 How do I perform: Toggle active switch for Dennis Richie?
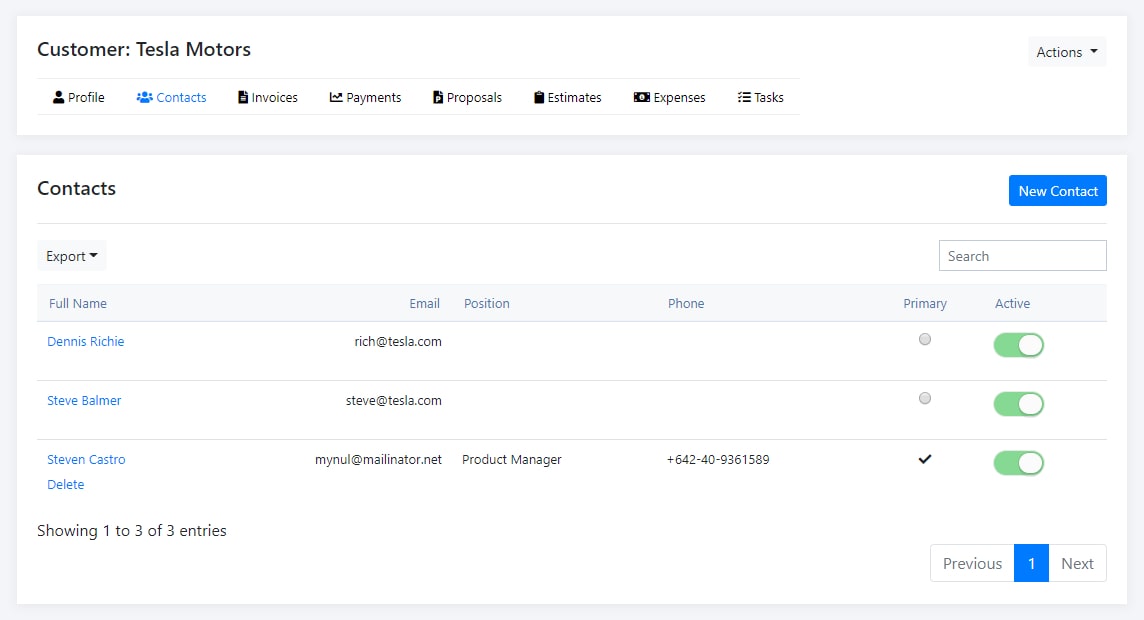[1019, 345]
